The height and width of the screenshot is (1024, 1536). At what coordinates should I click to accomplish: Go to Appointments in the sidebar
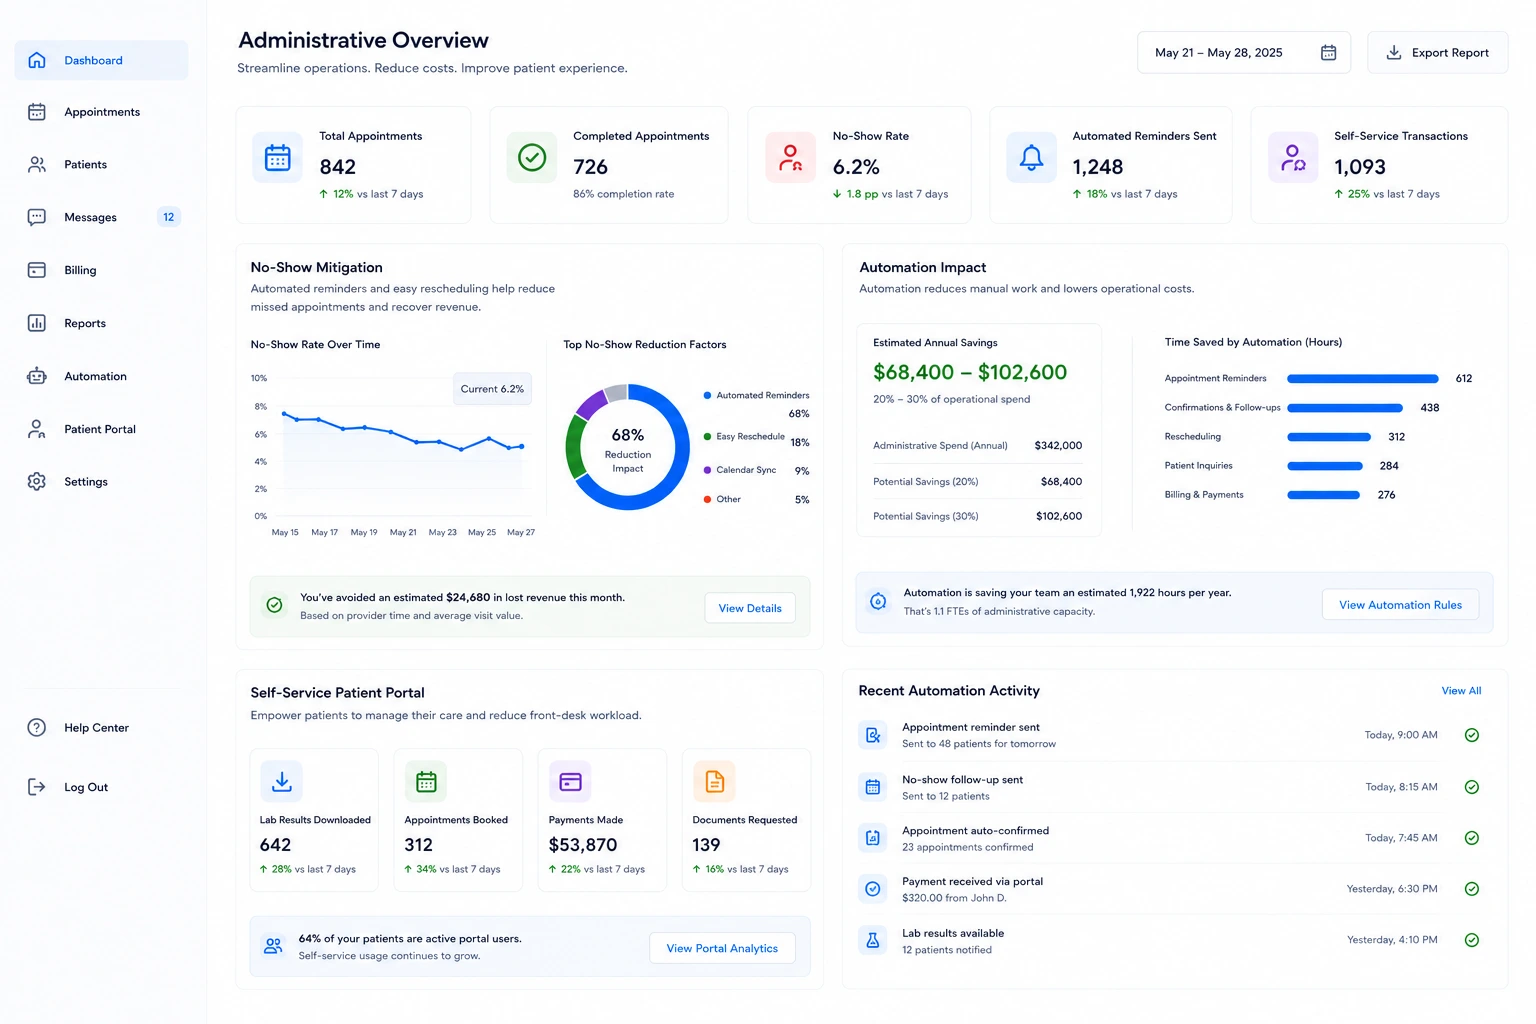[101, 112]
